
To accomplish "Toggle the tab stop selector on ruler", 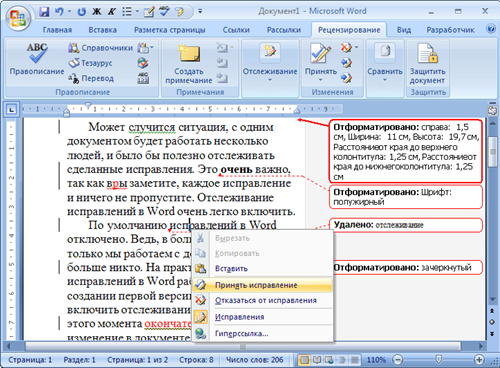I will click(11, 109).
